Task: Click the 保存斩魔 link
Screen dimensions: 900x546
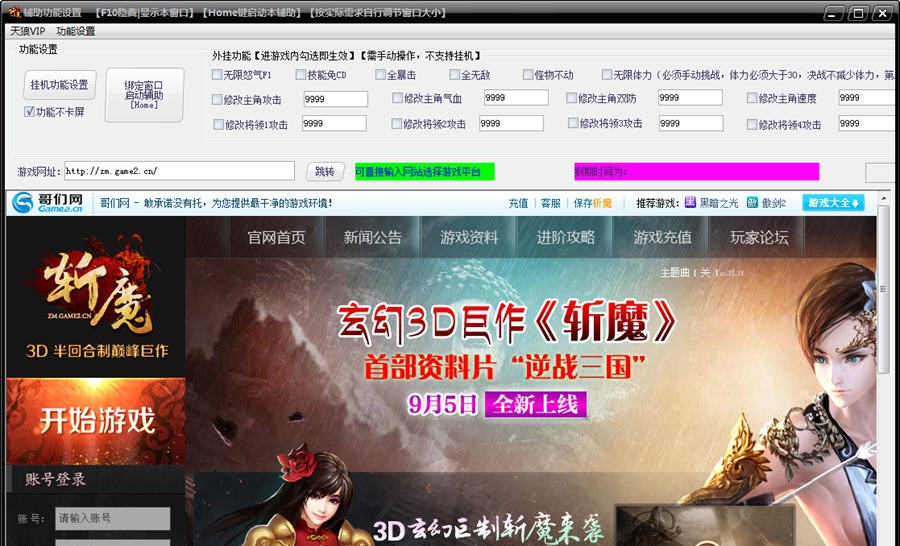Action: (x=593, y=203)
